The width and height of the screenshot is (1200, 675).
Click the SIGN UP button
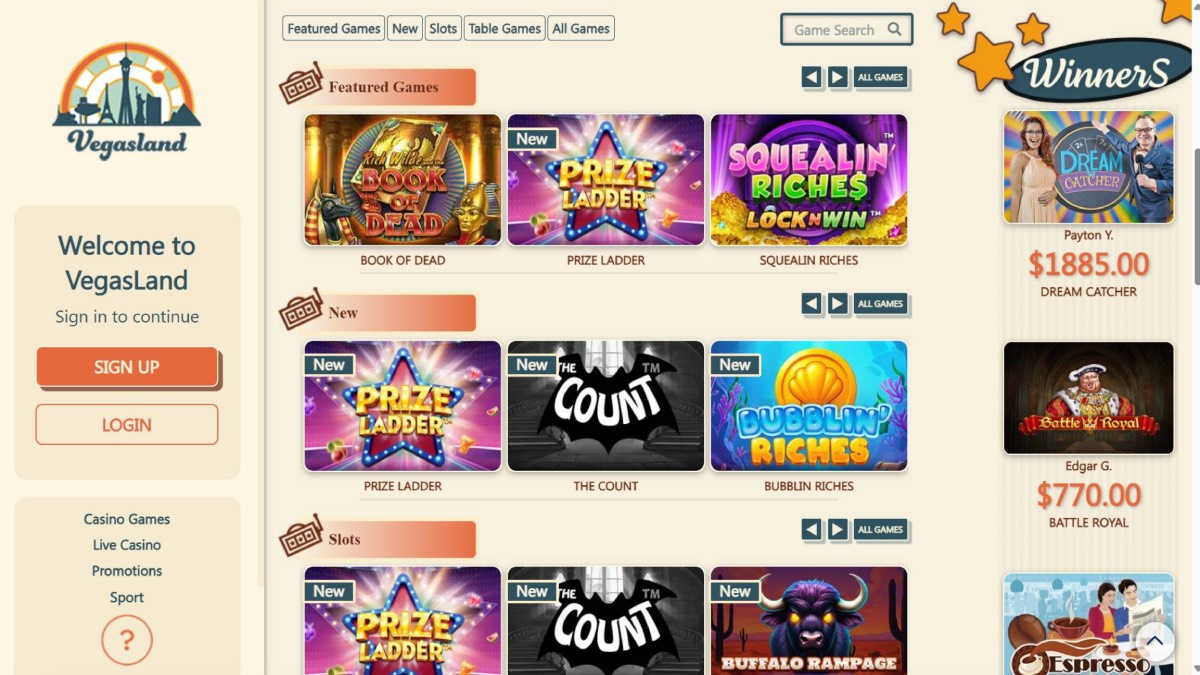(x=127, y=367)
